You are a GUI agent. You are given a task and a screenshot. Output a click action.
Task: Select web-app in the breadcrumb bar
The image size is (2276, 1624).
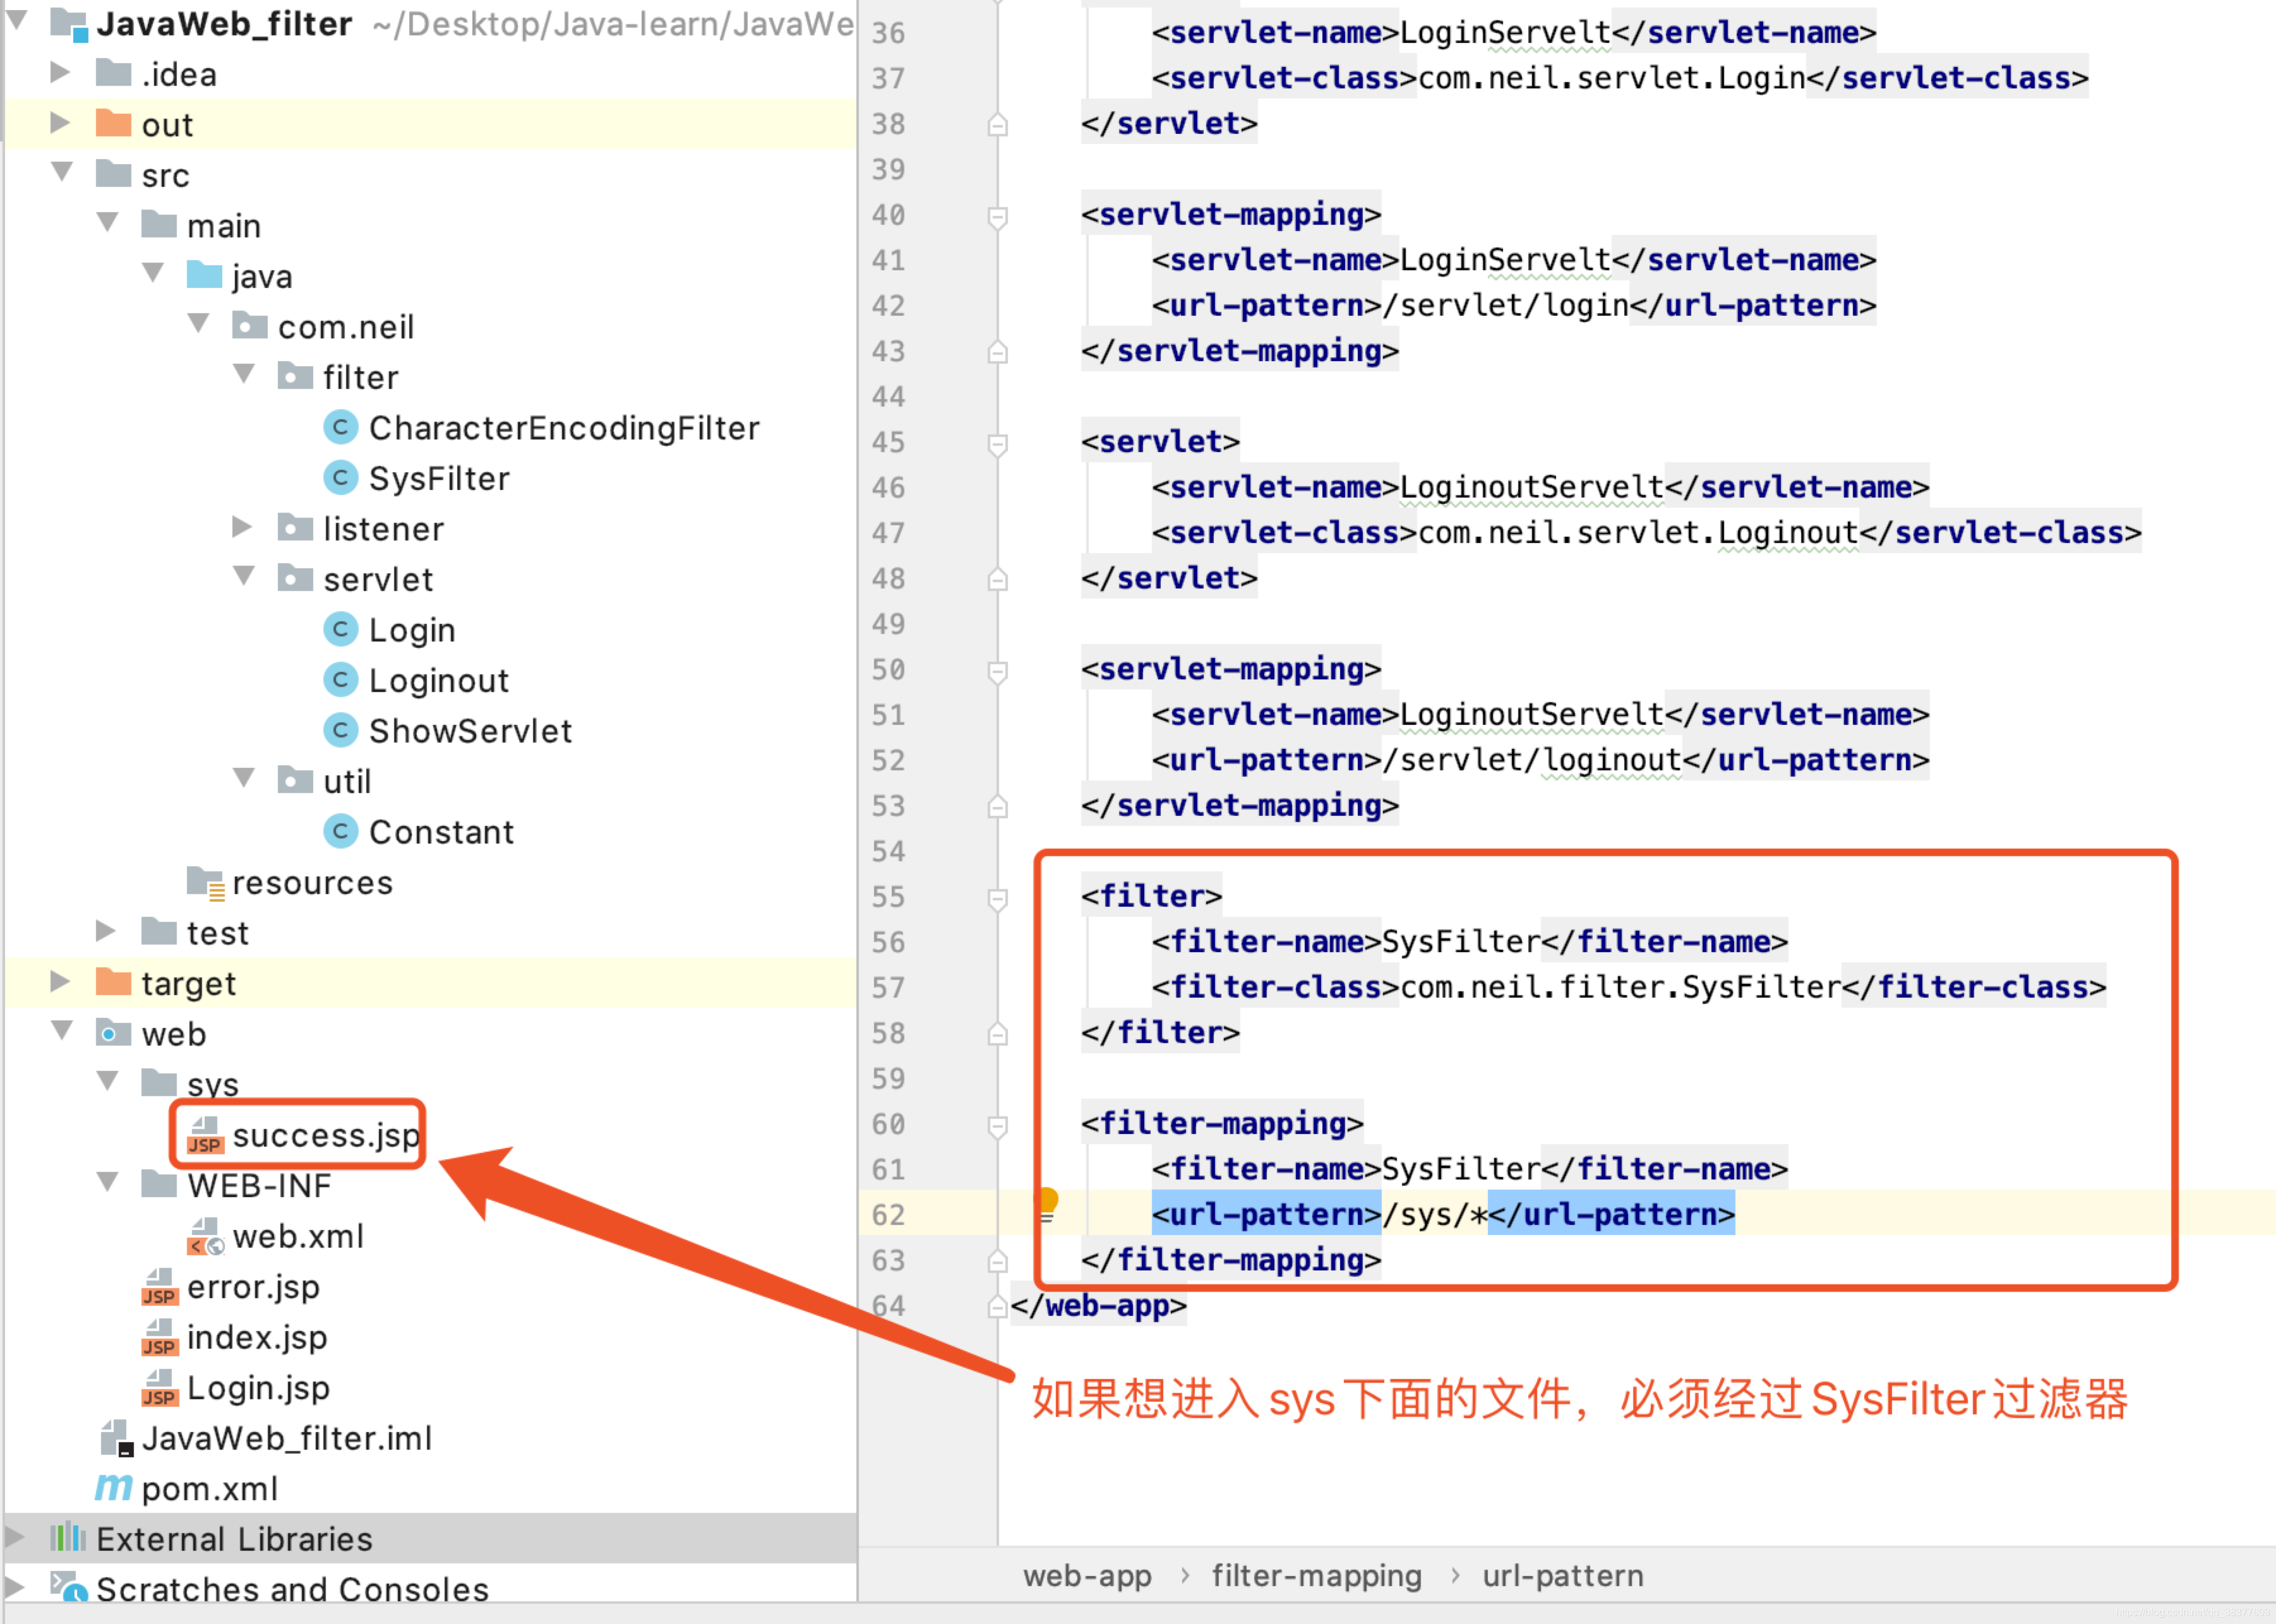[x=1087, y=1576]
